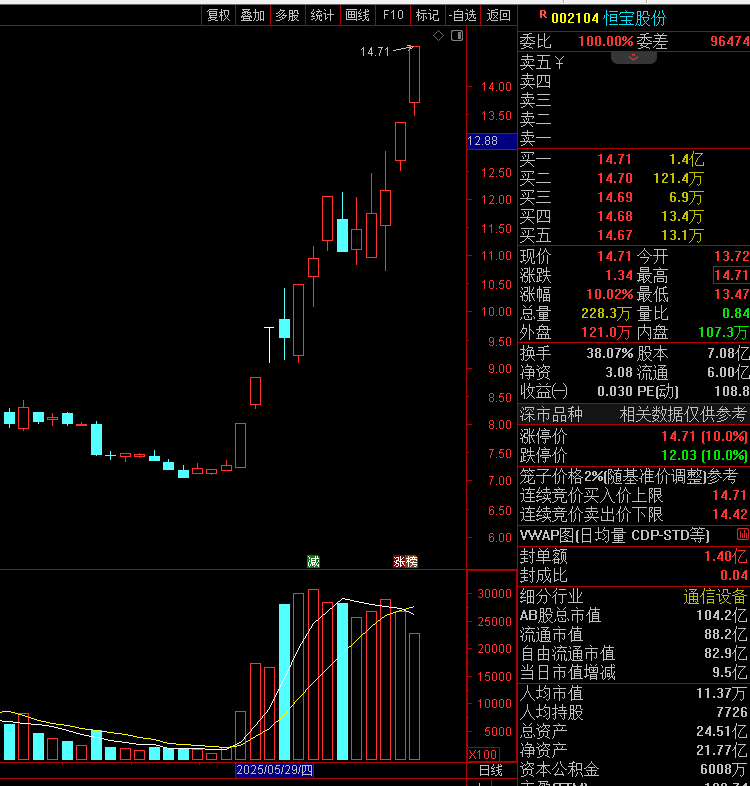Click 净资 value 3.08
The height and width of the screenshot is (786, 750).
point(619,372)
